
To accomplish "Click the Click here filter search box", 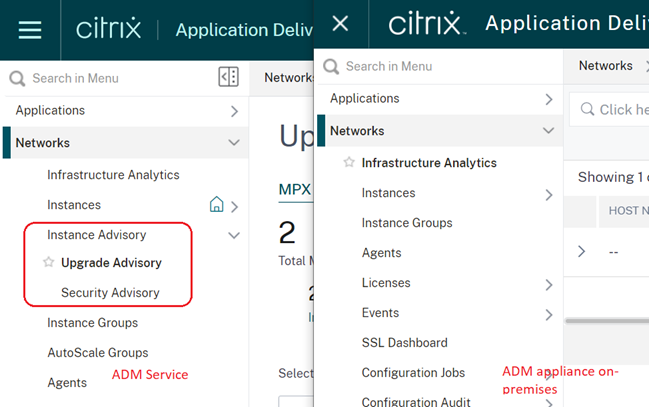I will 609,109.
